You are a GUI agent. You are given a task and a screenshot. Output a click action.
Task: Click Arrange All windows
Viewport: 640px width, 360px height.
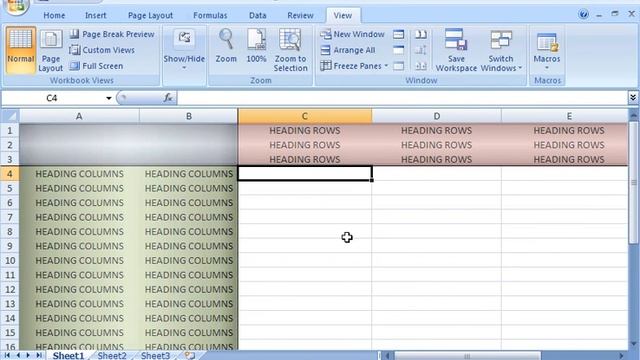click(348, 50)
